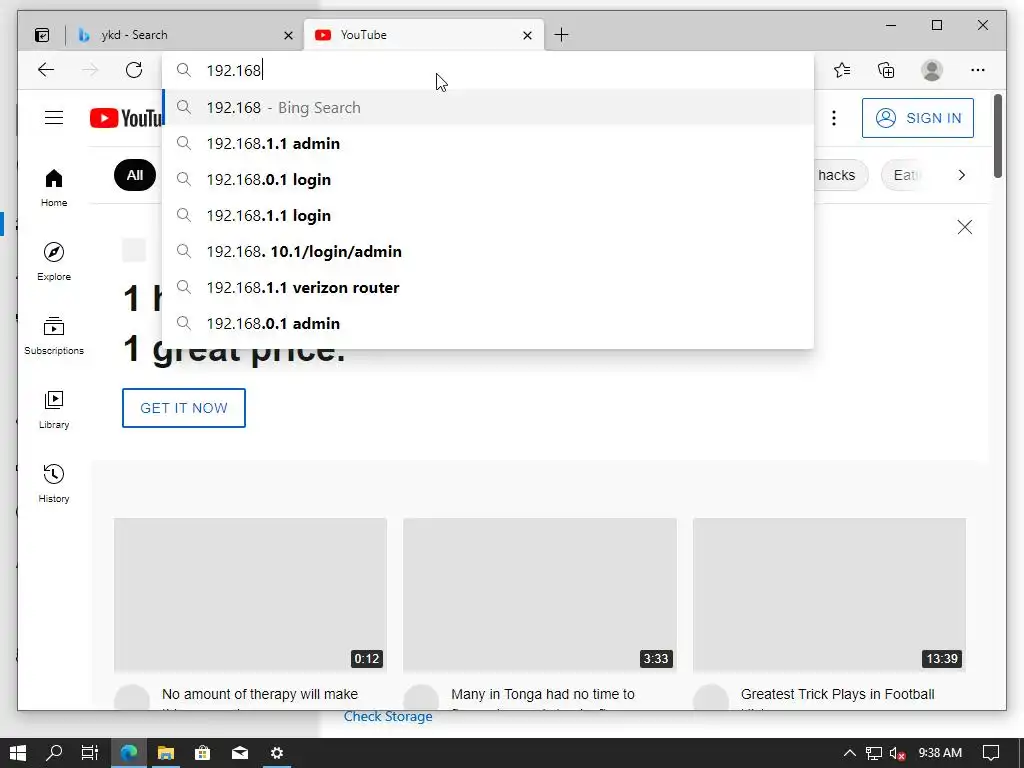Toggle the YouTube hamburger guide menu
Screen dimensions: 1024x768
pos(54,118)
